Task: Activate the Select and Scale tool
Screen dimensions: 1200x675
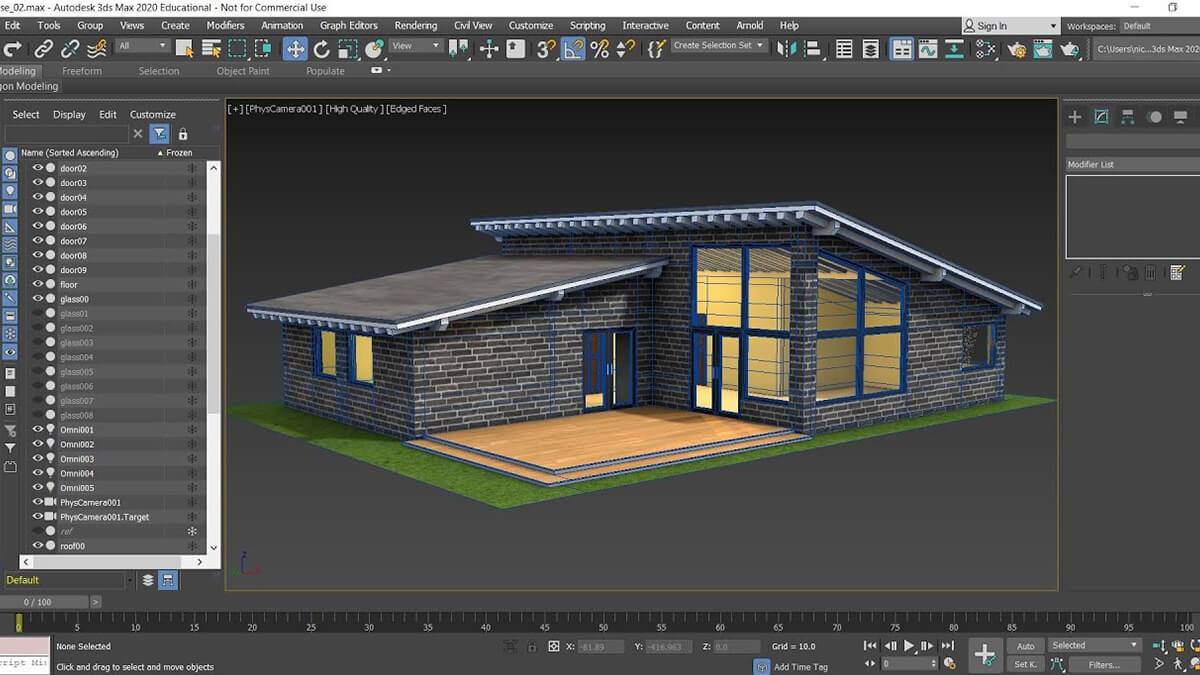Action: click(345, 47)
